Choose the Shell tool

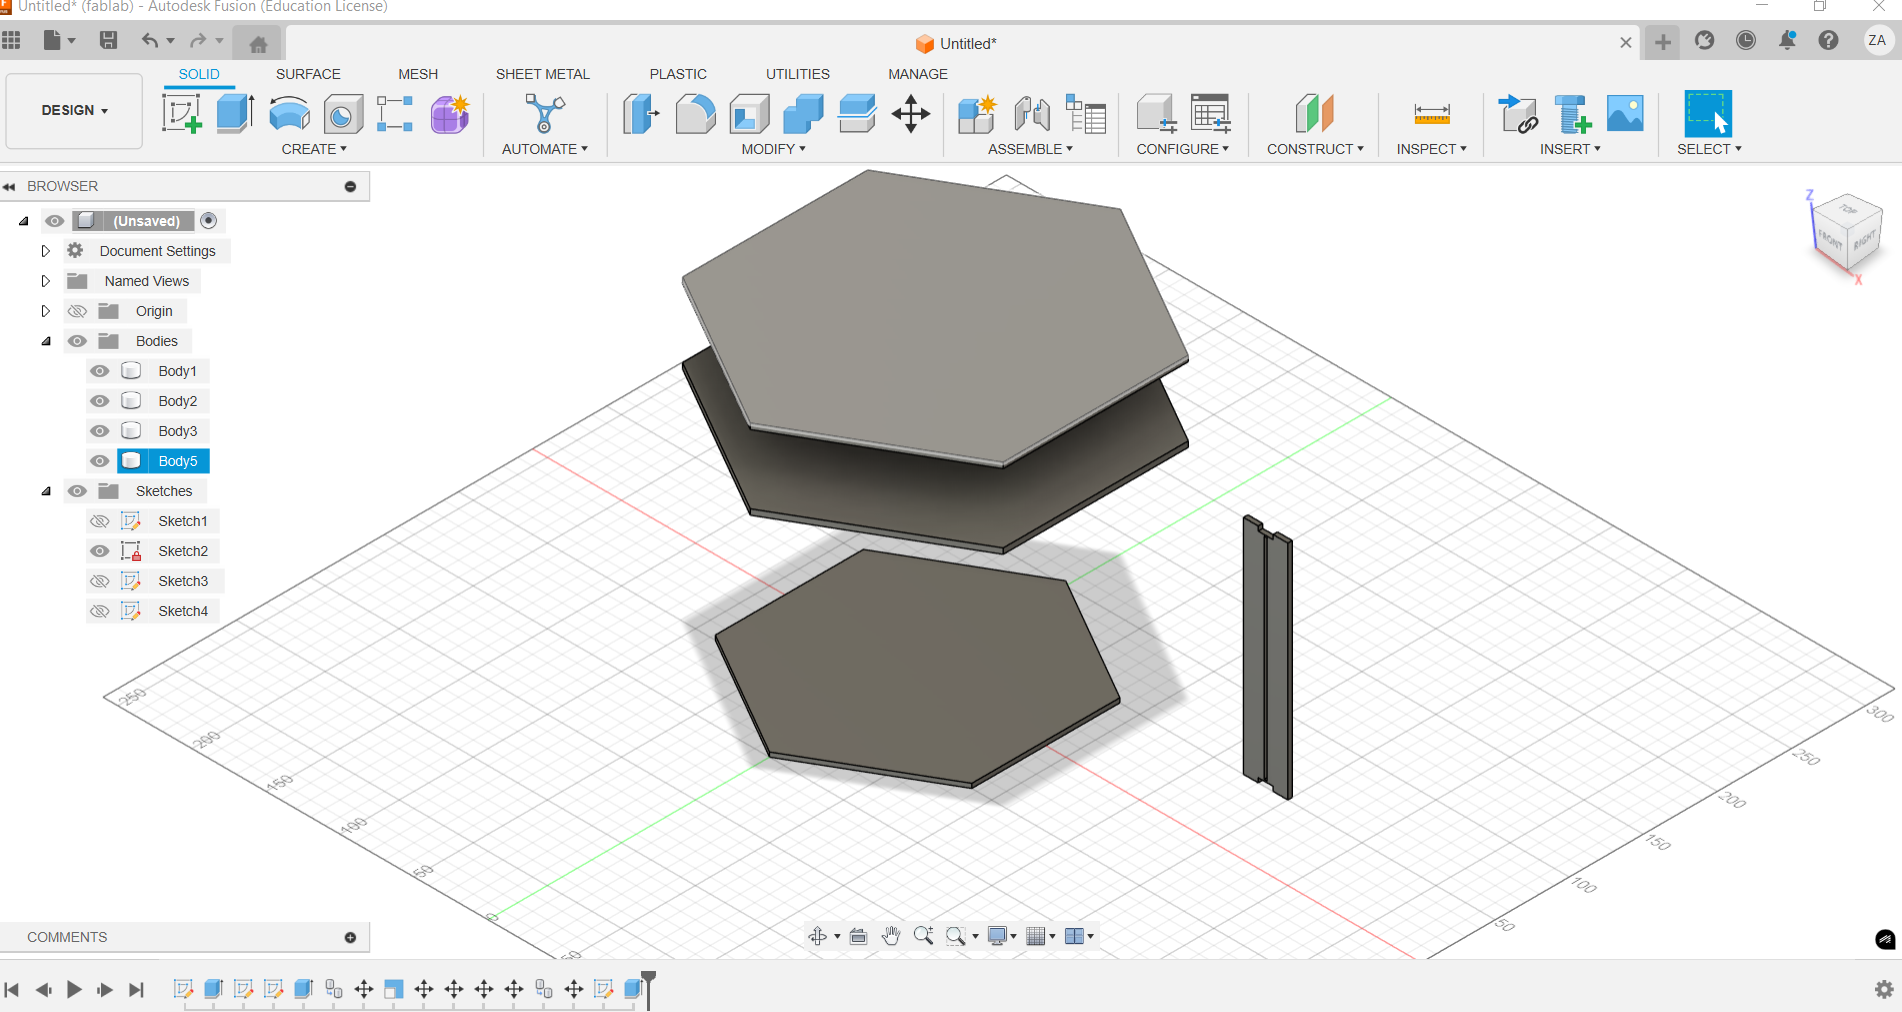[x=749, y=114]
